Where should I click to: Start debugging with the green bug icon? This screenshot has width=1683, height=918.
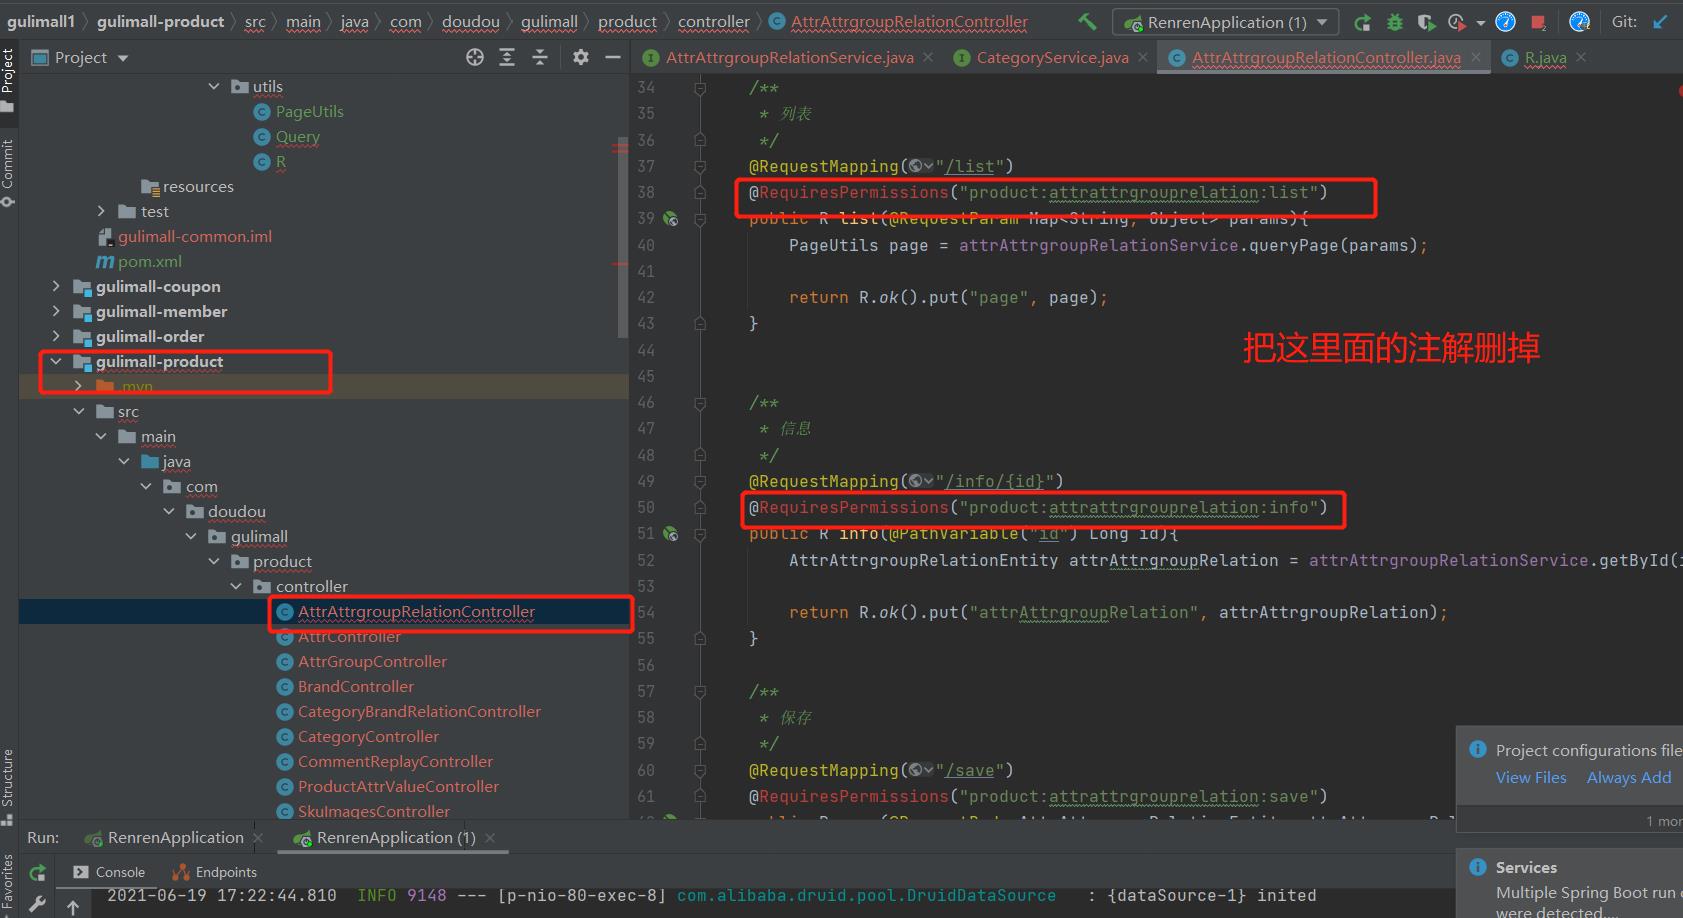pyautogui.click(x=1394, y=22)
